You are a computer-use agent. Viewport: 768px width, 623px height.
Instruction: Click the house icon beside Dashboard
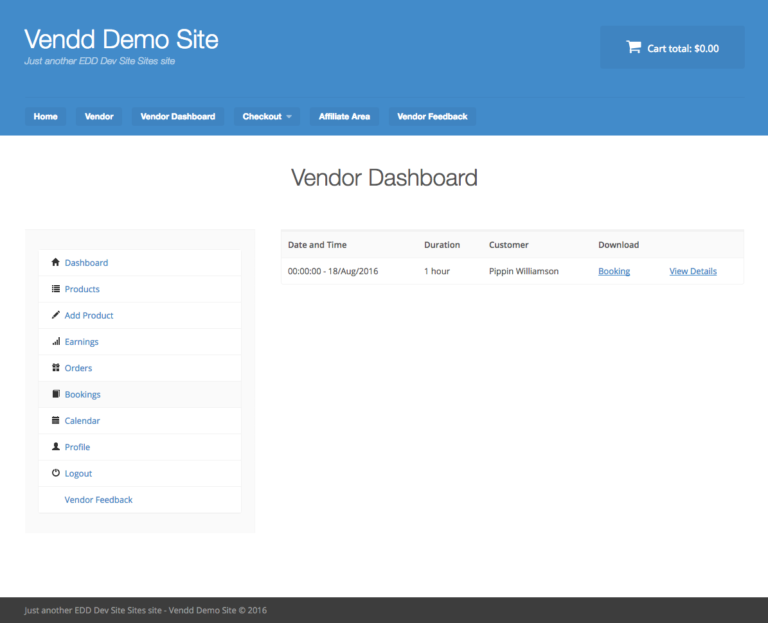(x=55, y=262)
